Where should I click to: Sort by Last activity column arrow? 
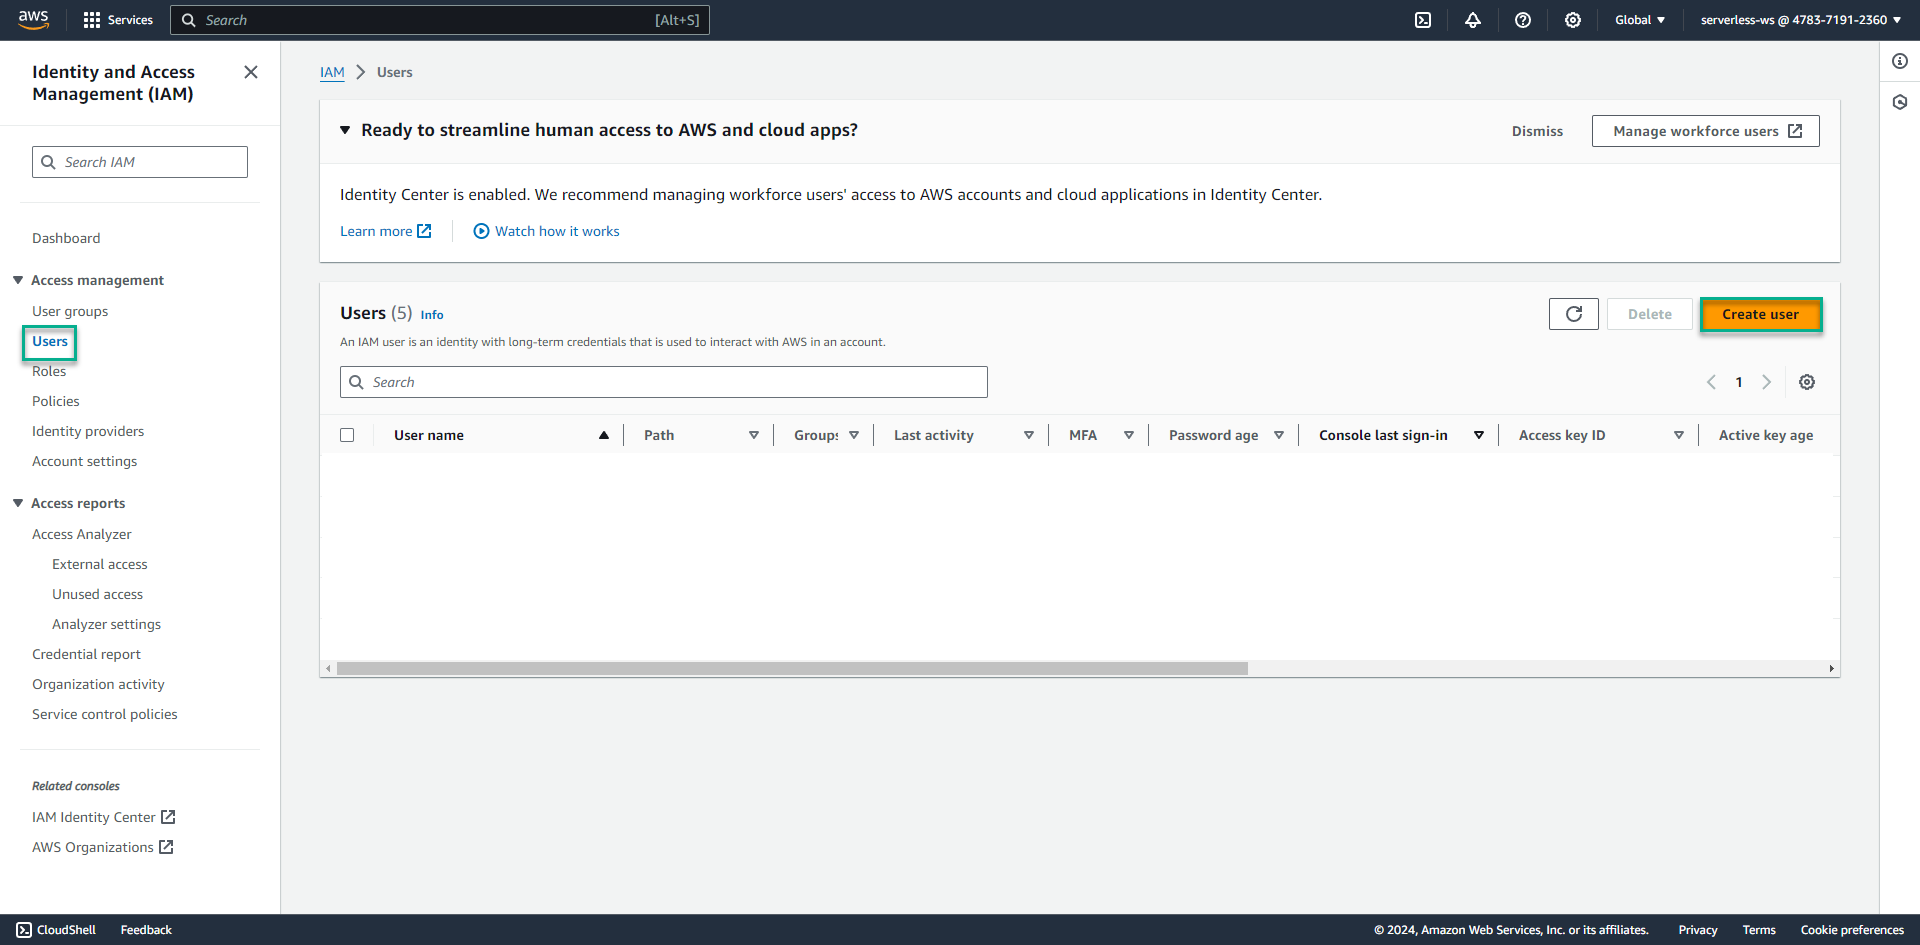(x=1029, y=435)
